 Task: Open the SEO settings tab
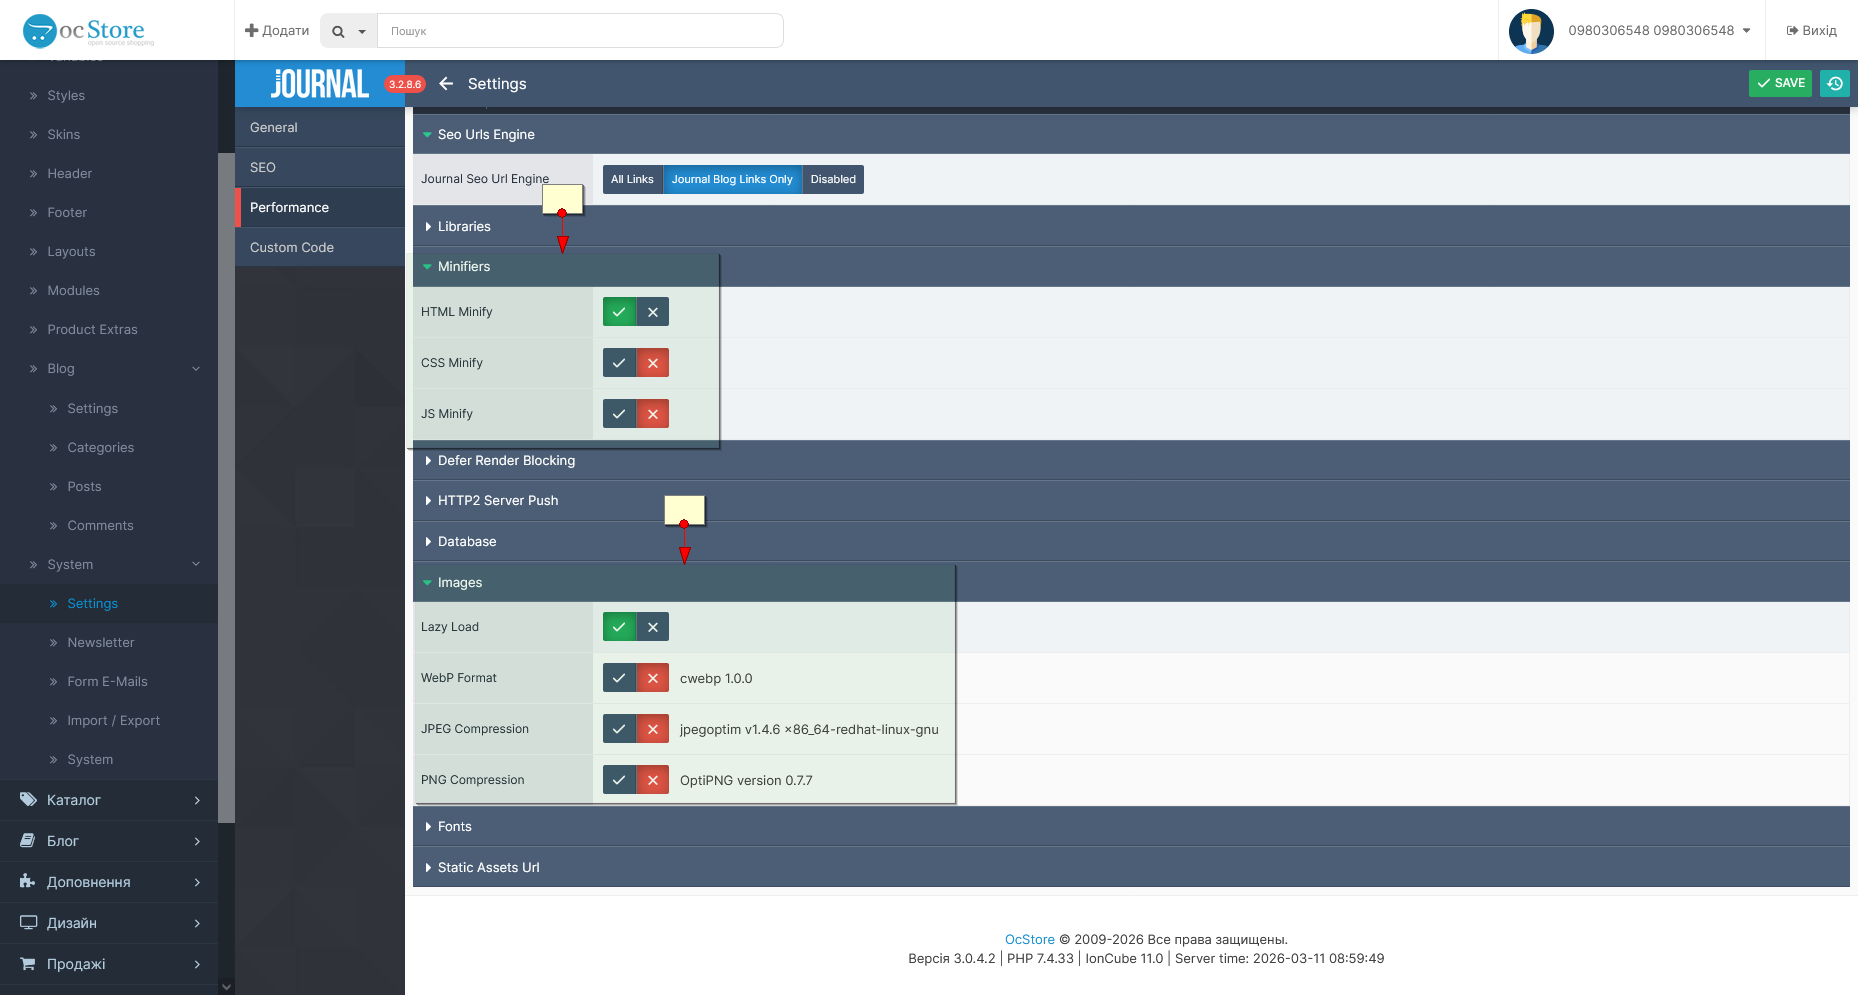[x=320, y=168]
